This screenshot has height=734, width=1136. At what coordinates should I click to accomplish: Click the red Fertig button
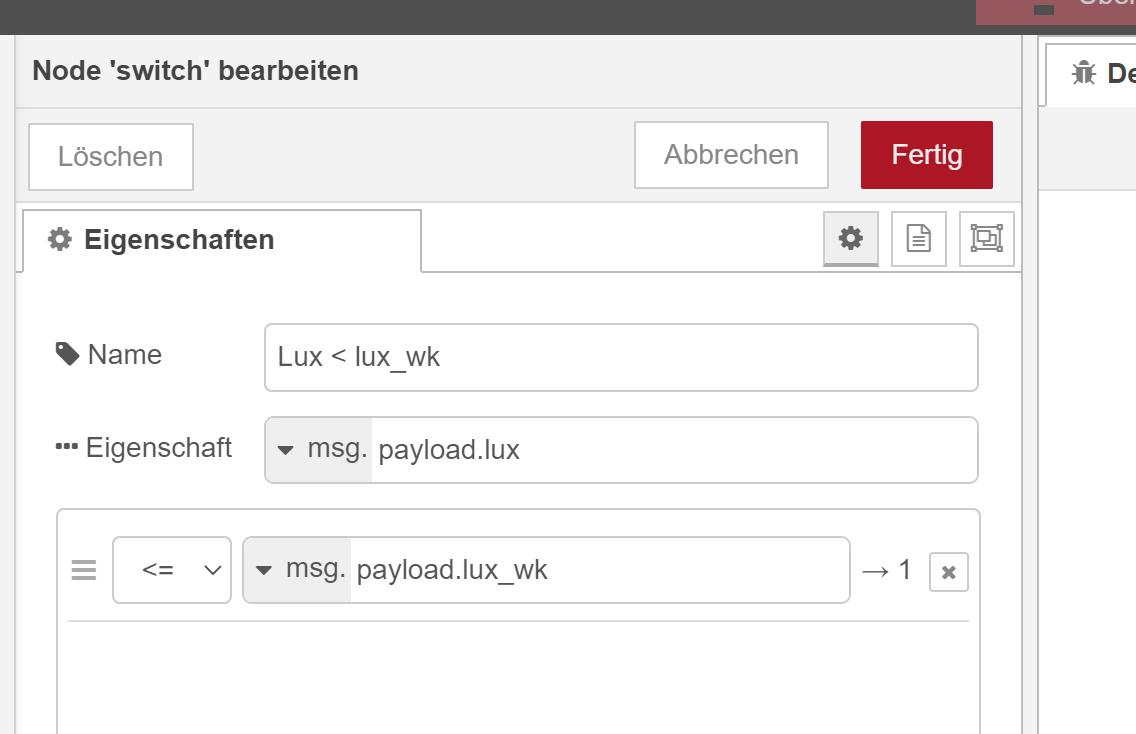point(927,155)
